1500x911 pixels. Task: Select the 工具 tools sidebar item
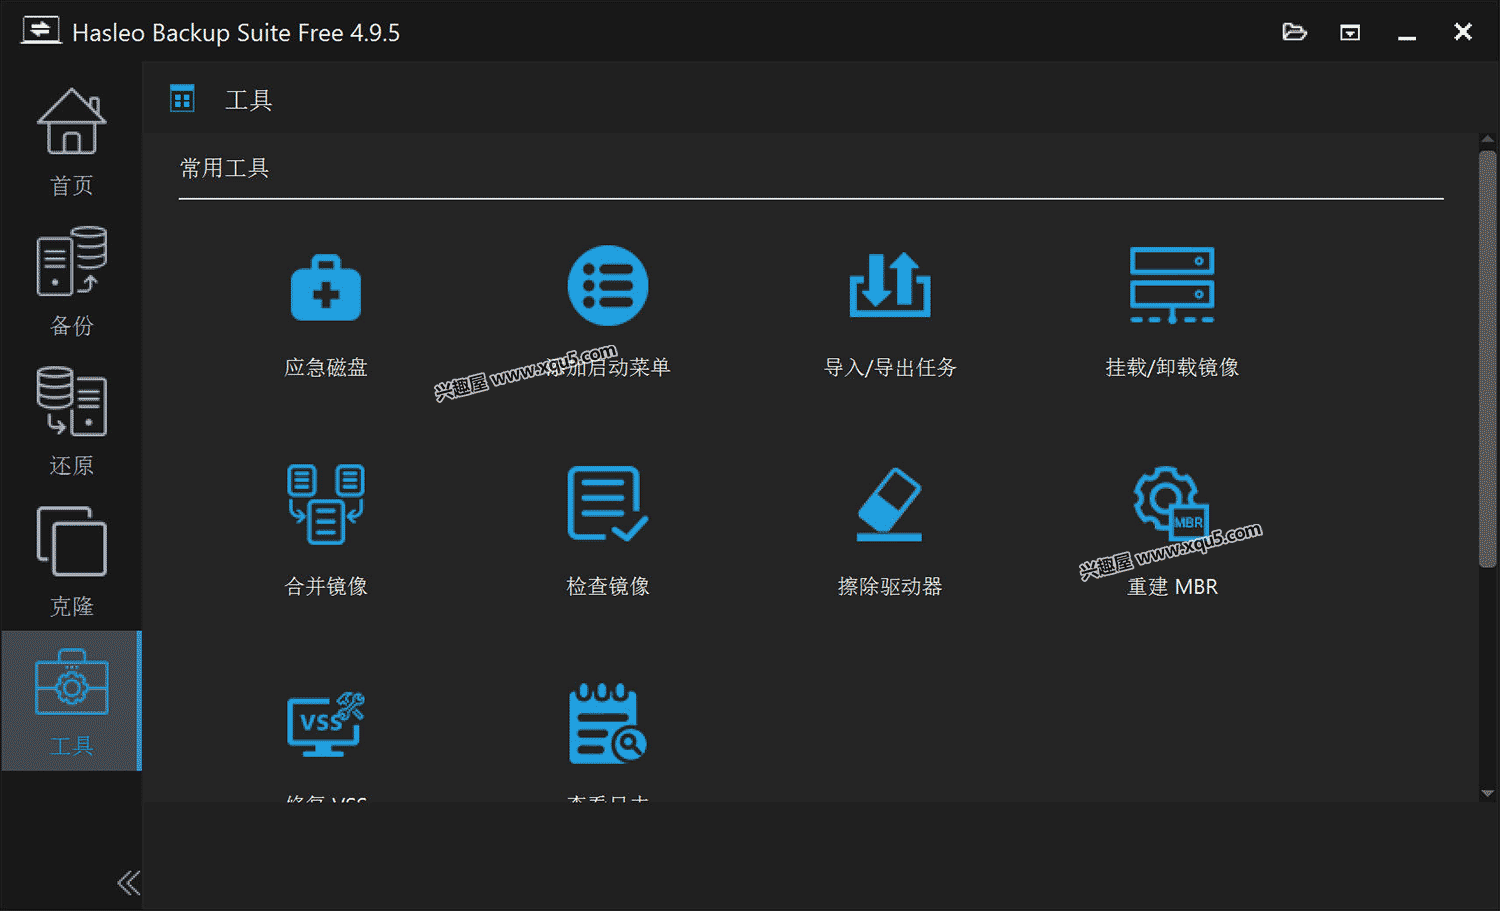pos(71,701)
